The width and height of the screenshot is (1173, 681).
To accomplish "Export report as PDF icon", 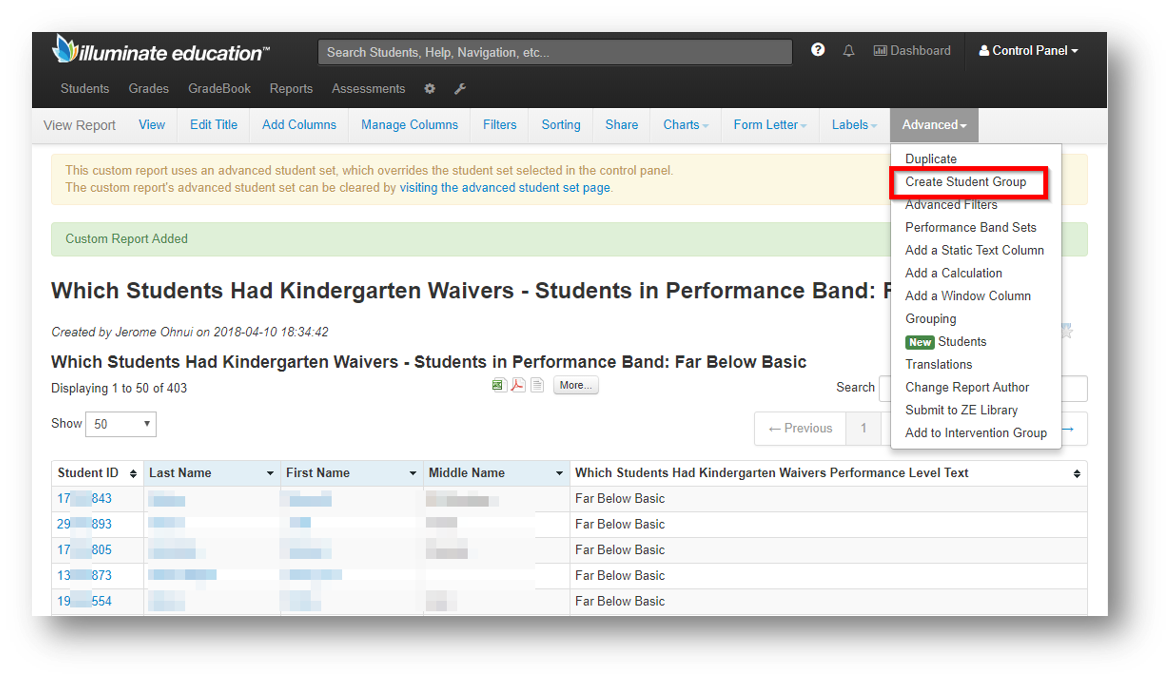I will (518, 385).
